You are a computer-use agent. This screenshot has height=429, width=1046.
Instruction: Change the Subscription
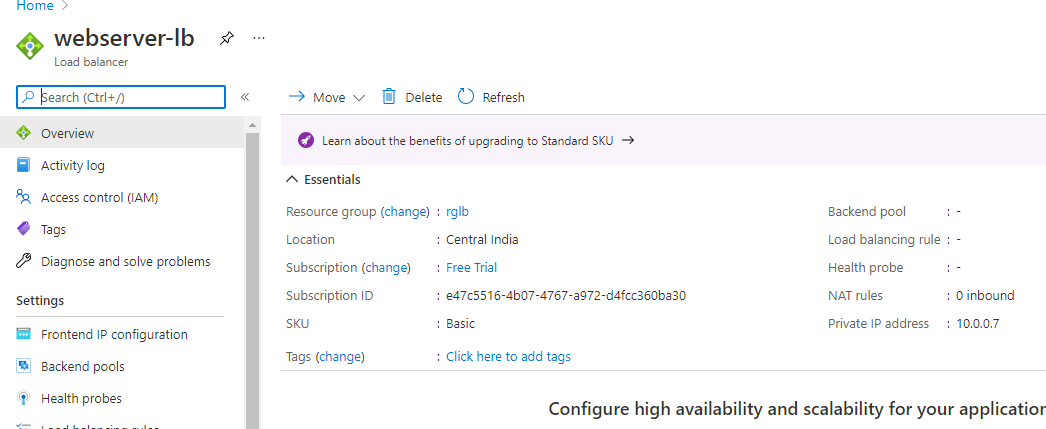[x=386, y=268]
